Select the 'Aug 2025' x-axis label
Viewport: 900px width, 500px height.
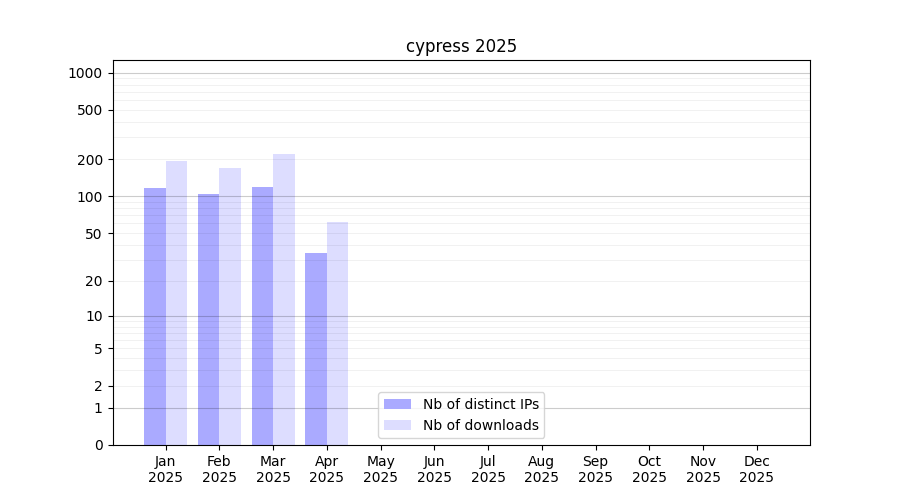(x=541, y=469)
